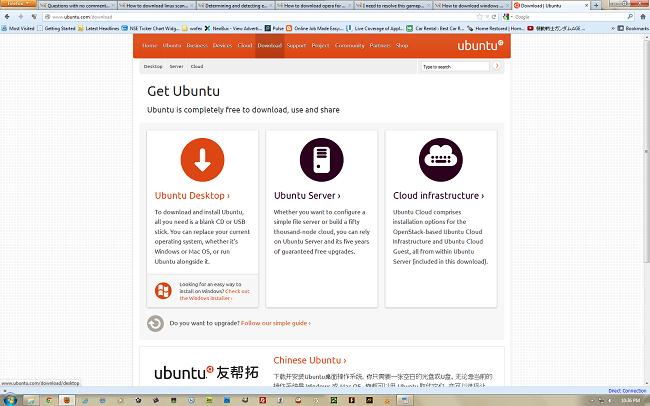Follow the Cloud infrastructure heading link
650x406 pixels.
point(438,195)
